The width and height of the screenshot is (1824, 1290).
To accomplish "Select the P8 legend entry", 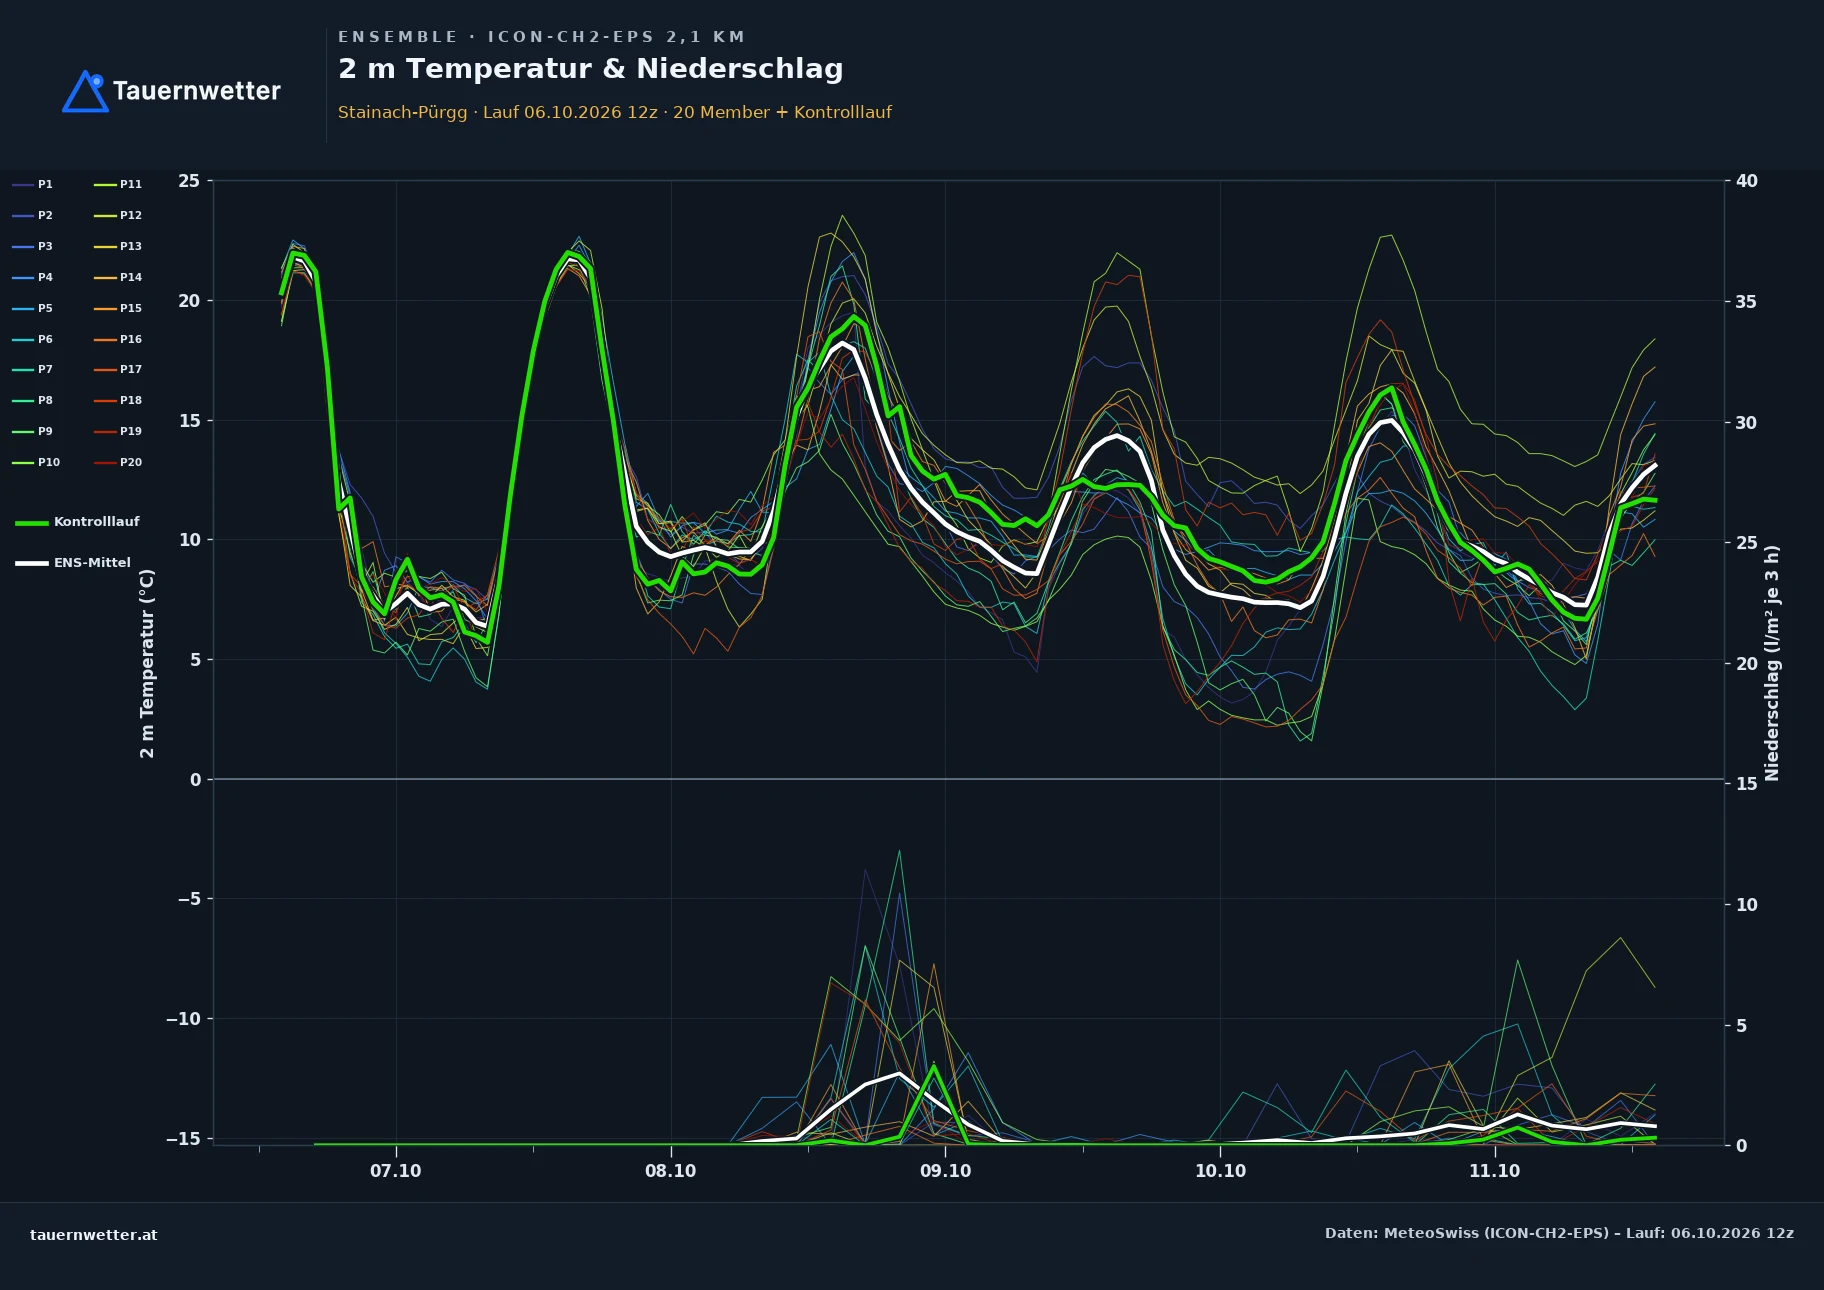I will tap(32, 400).
